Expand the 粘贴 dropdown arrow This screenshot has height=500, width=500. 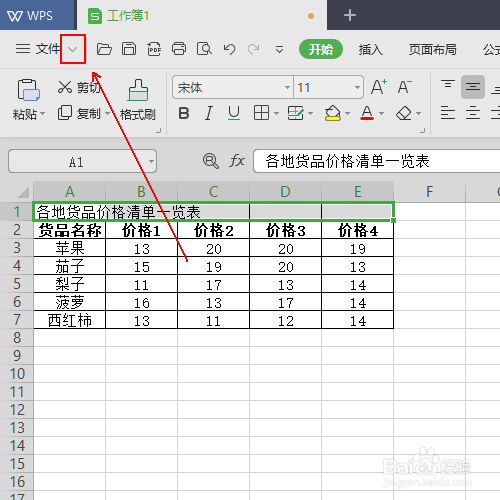42,114
